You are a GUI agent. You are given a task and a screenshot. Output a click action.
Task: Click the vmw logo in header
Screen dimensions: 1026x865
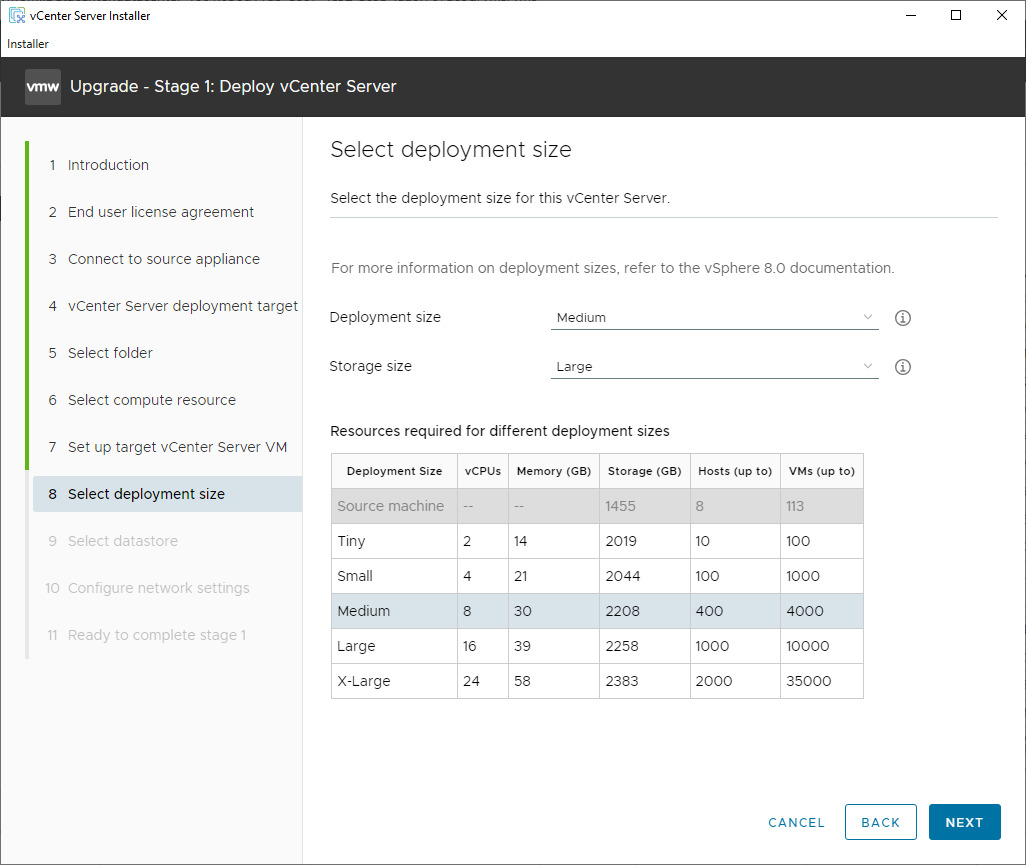(x=43, y=87)
